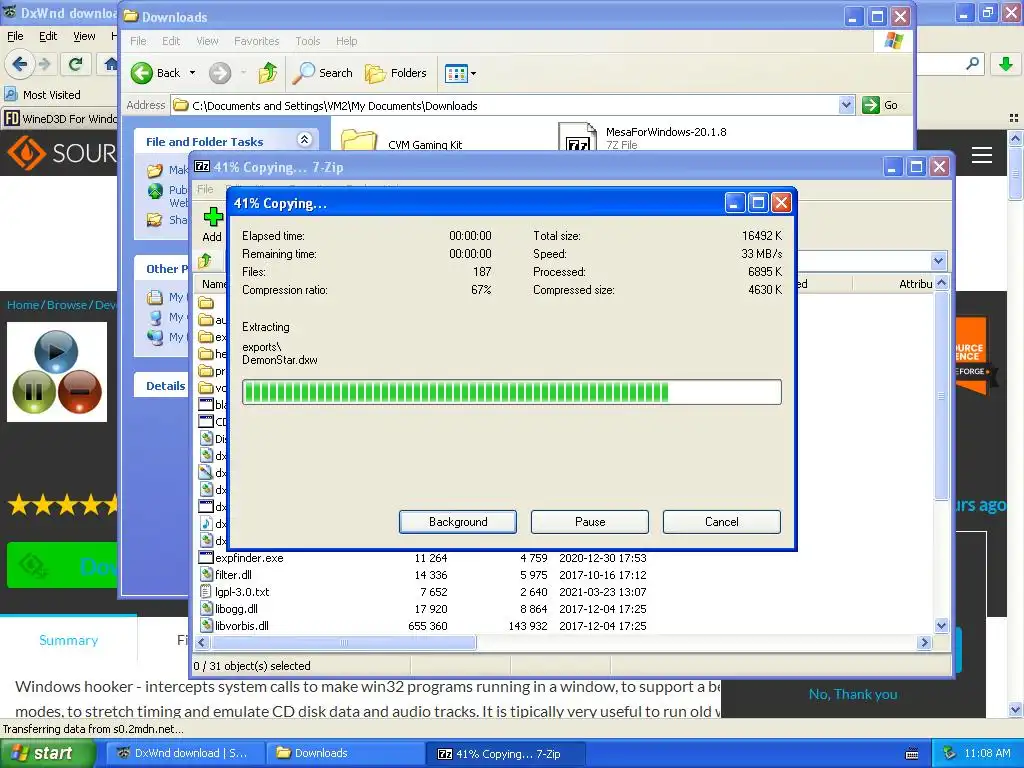The height and width of the screenshot is (768, 1024).
Task: Click the WineD3D For Windows tab
Action: tap(60, 119)
